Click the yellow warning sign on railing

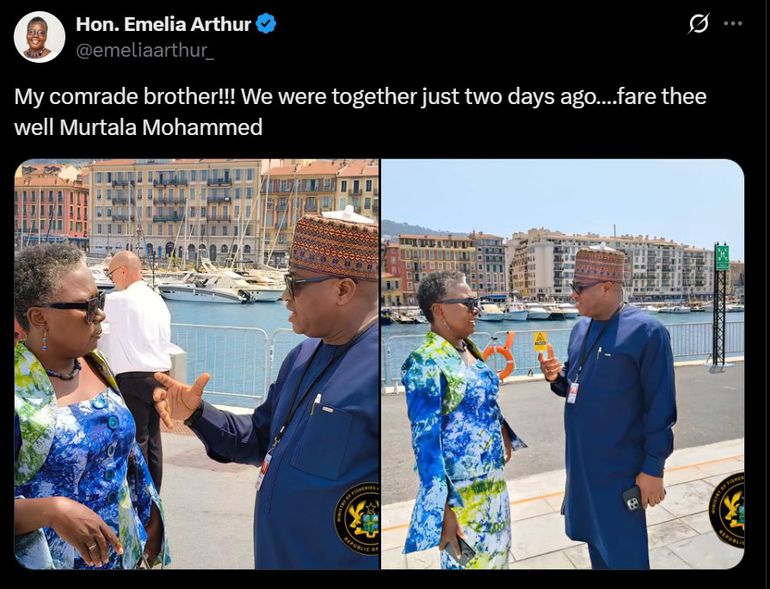[x=540, y=341]
